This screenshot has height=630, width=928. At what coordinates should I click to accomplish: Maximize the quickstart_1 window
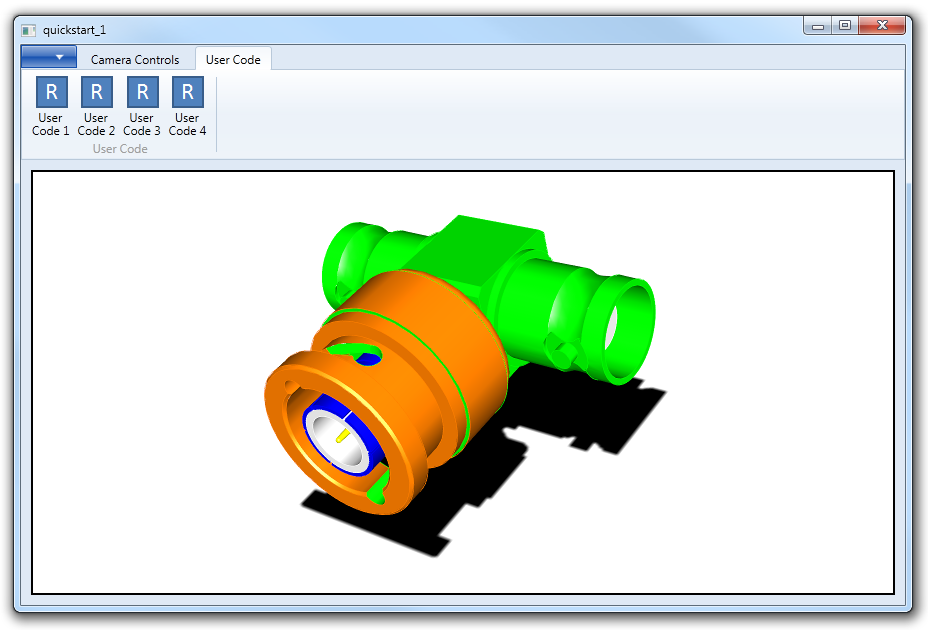[845, 26]
